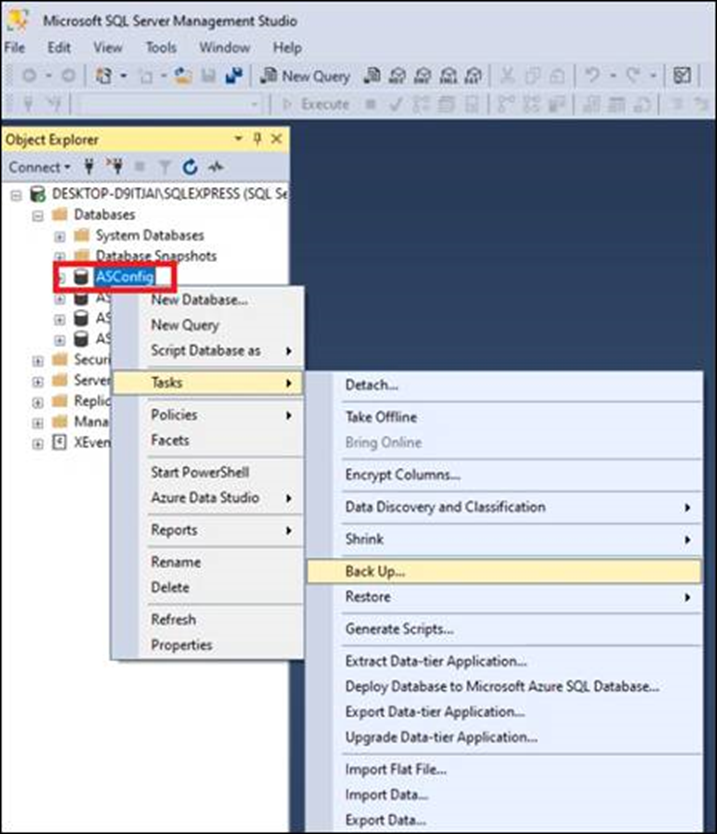Click the Save All toolbar icon
The width and height of the screenshot is (717, 834).
coord(234,76)
